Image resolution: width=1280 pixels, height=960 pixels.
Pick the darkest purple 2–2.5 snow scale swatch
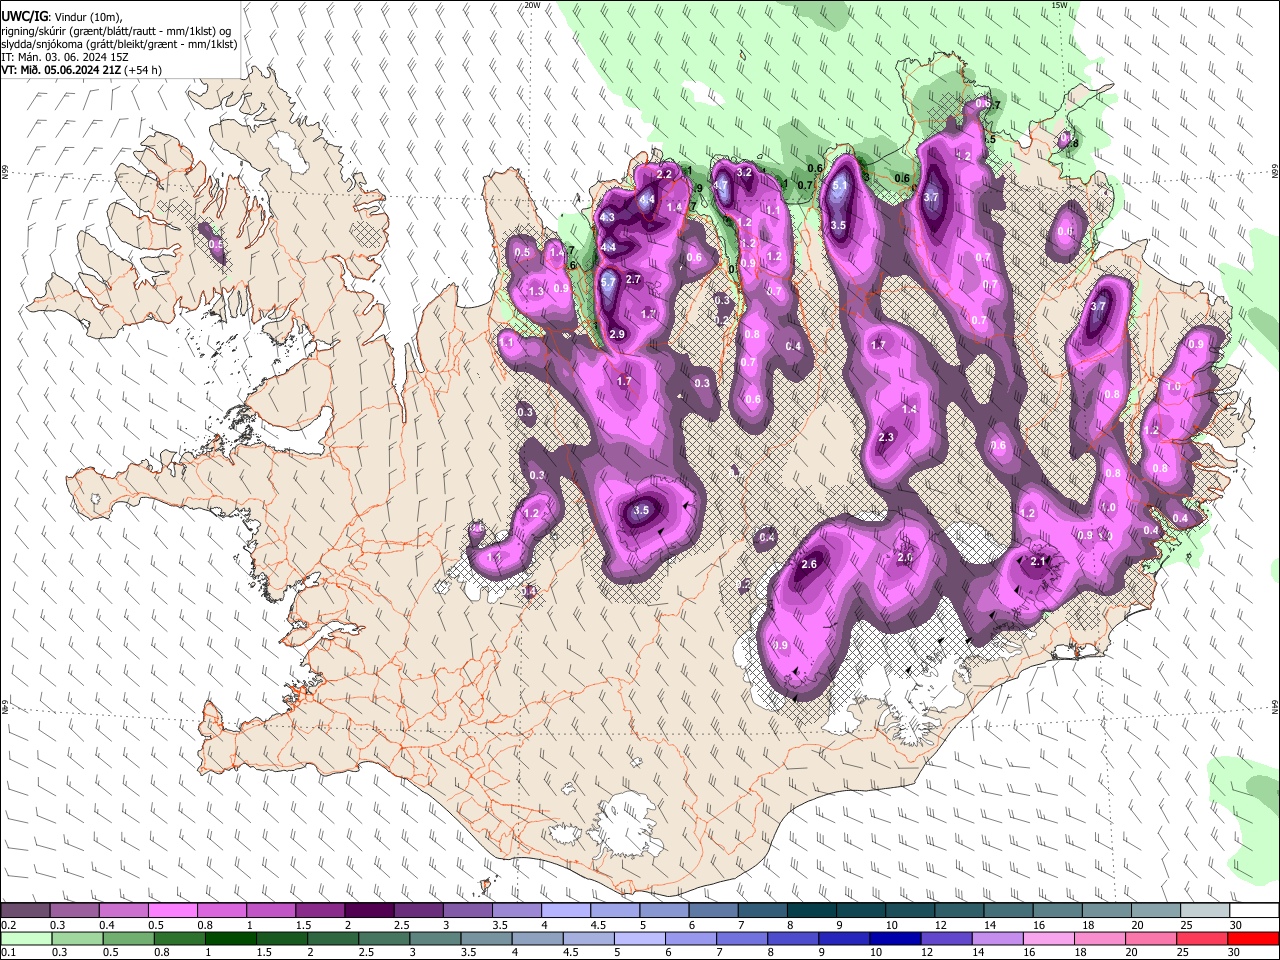pyautogui.click(x=369, y=911)
